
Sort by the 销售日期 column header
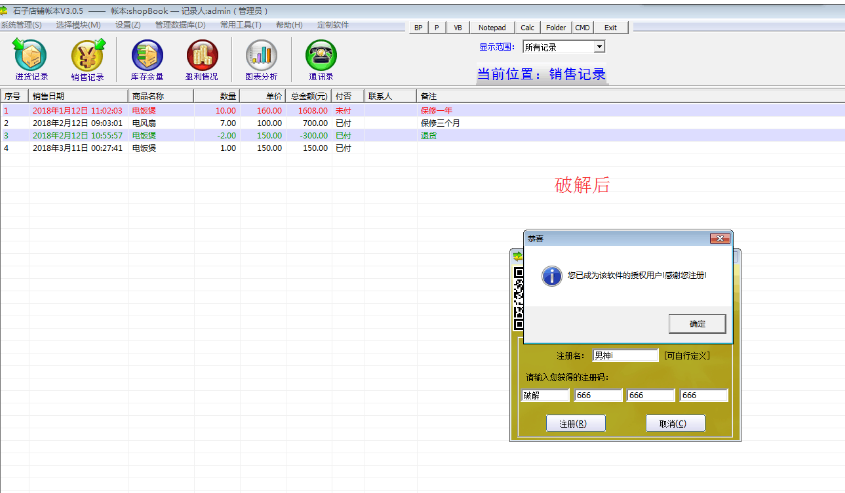[x=78, y=96]
